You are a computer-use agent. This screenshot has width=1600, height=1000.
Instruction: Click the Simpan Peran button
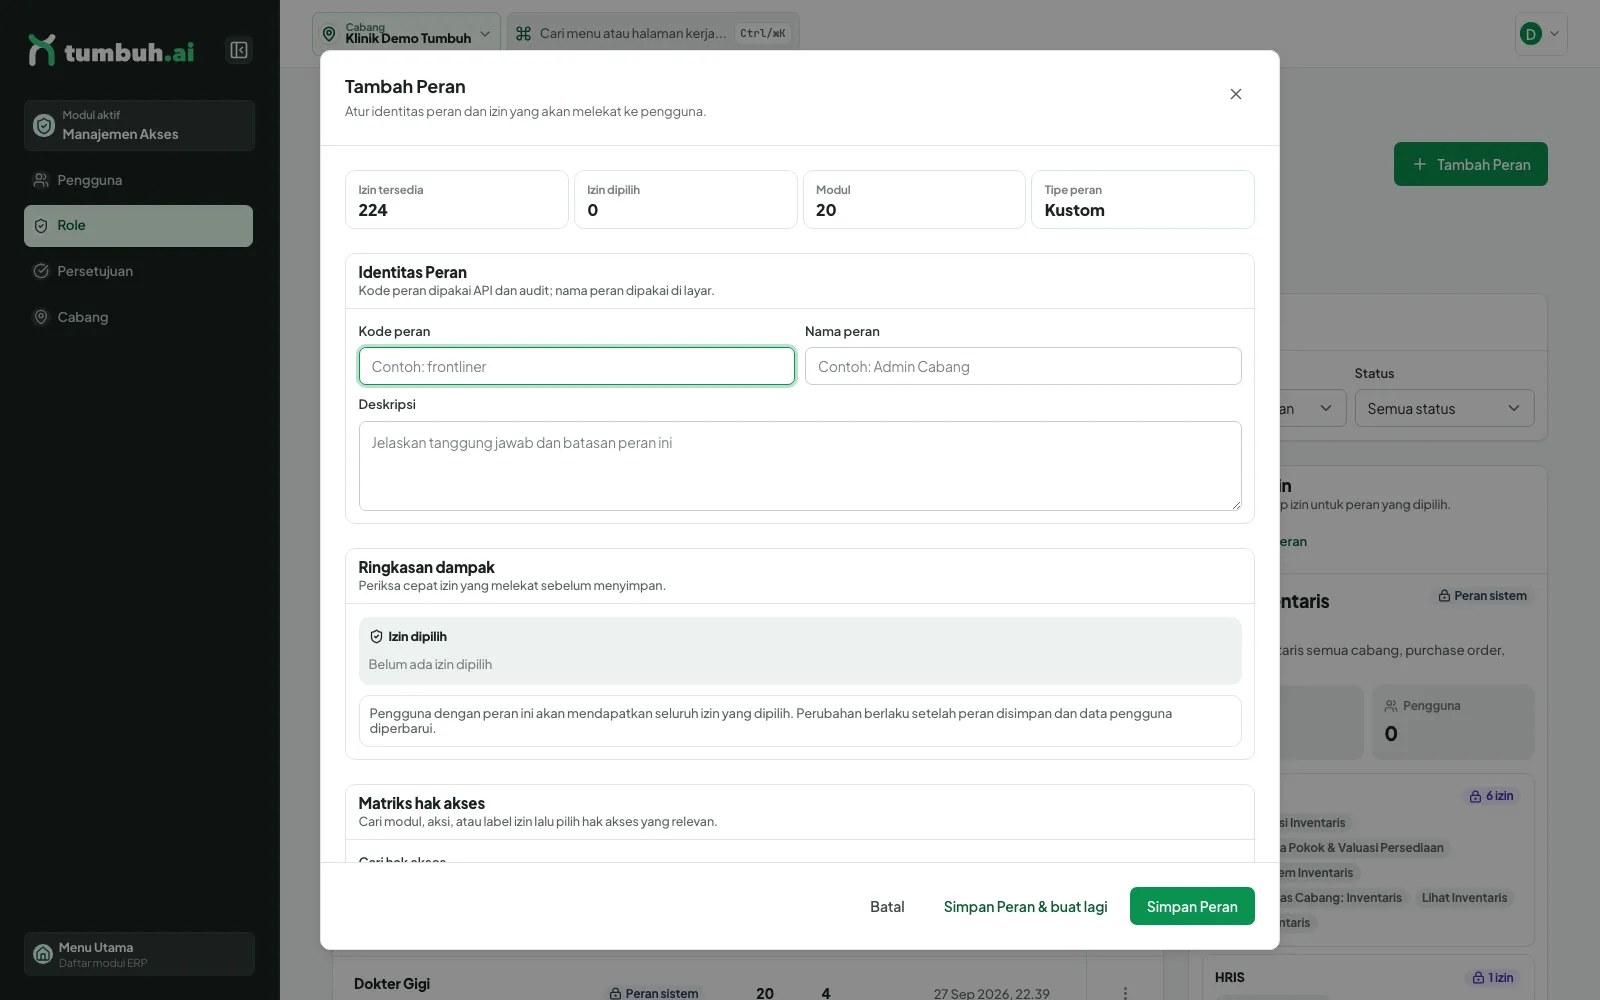1192,906
